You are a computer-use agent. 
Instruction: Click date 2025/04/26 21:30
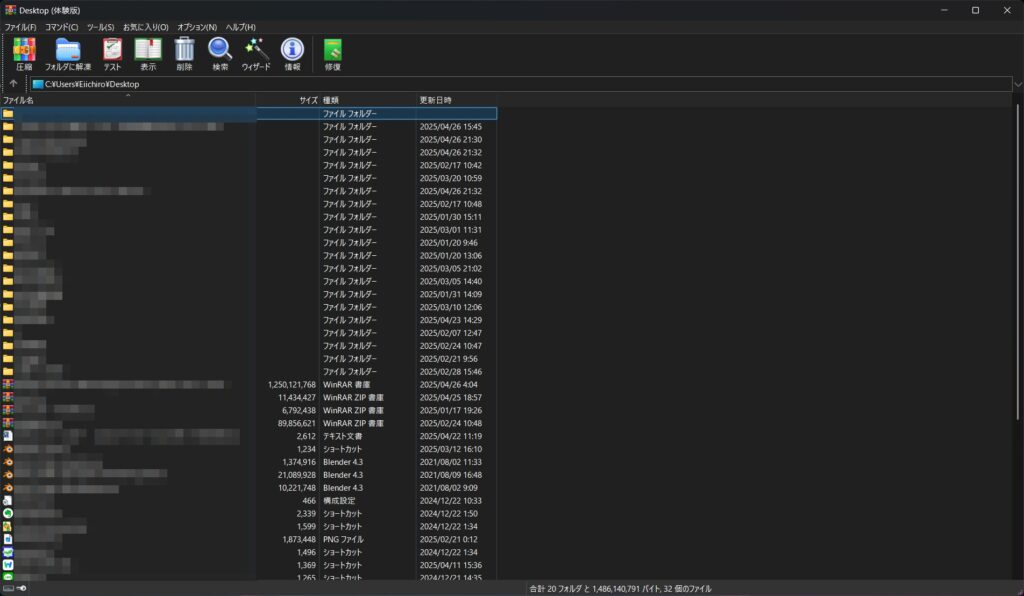coord(451,139)
